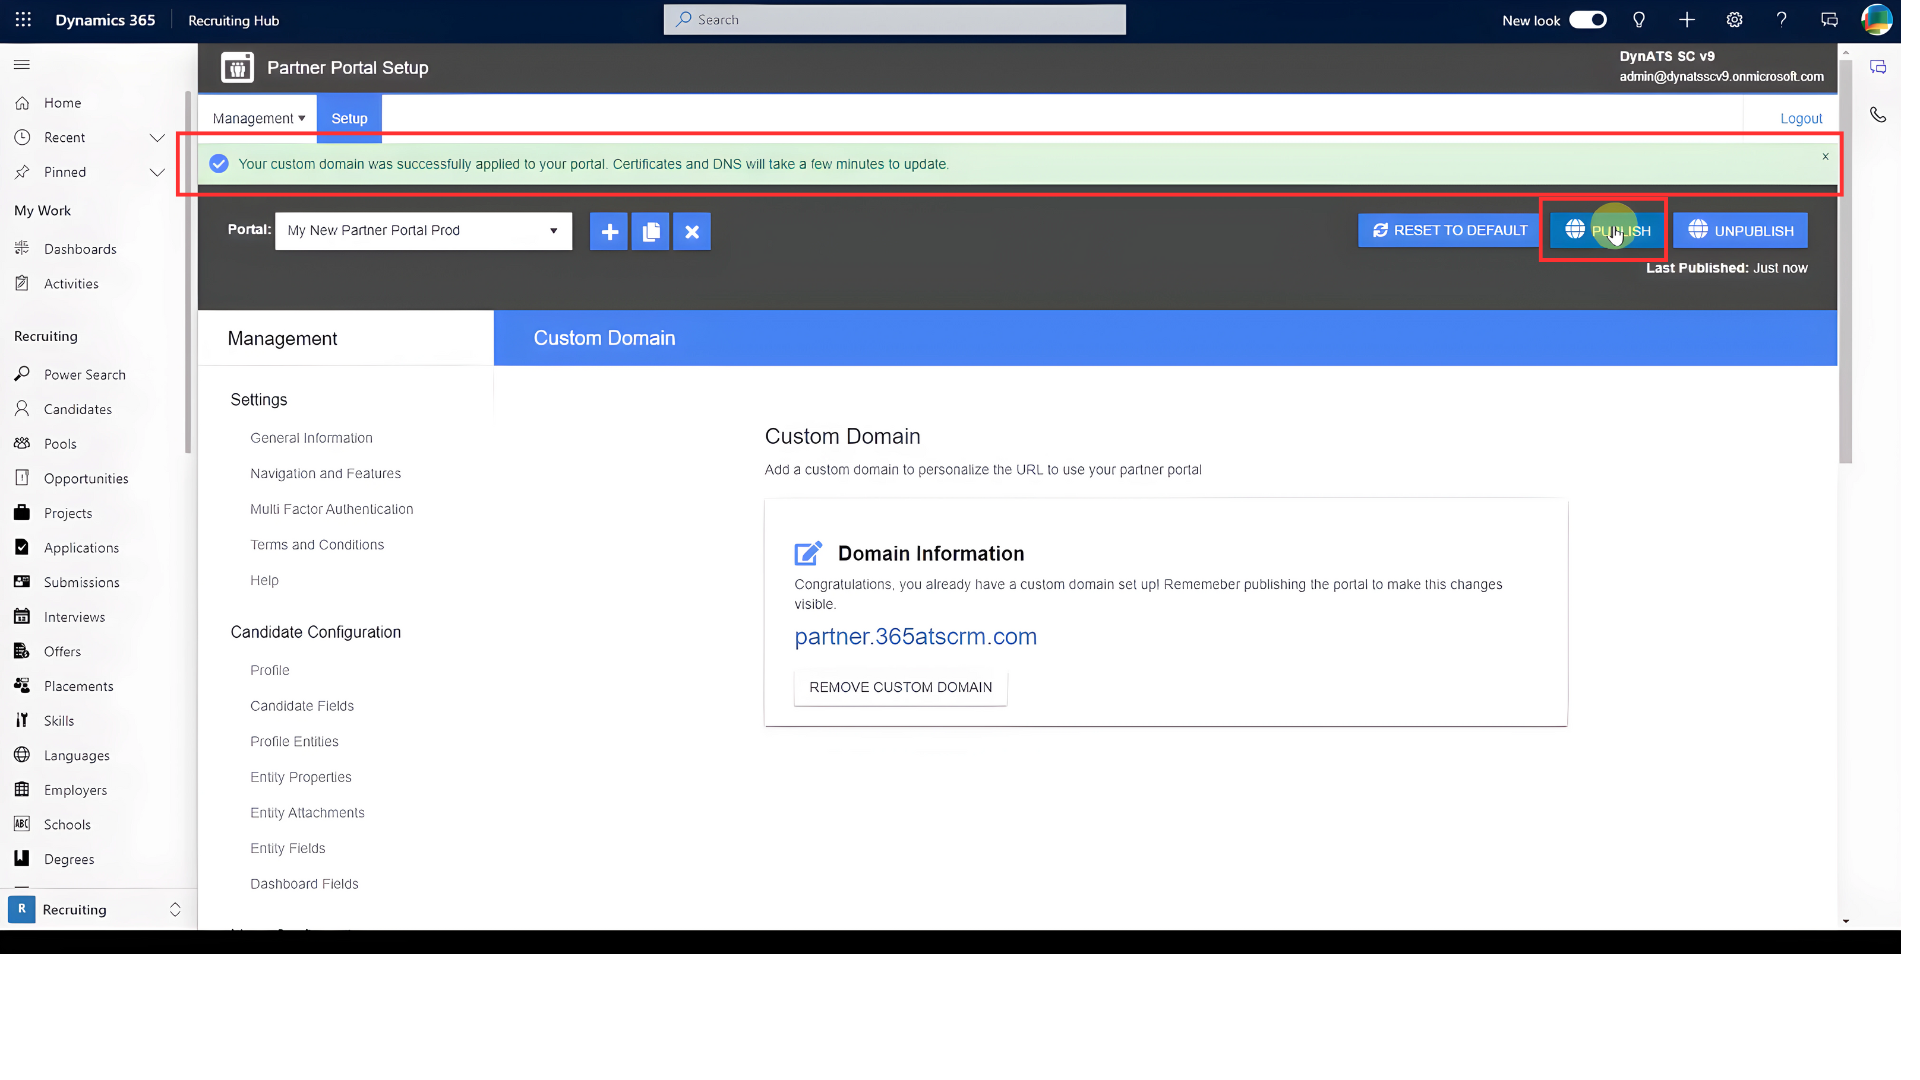Open the Dynamics 365 app launcher grid

tap(23, 20)
